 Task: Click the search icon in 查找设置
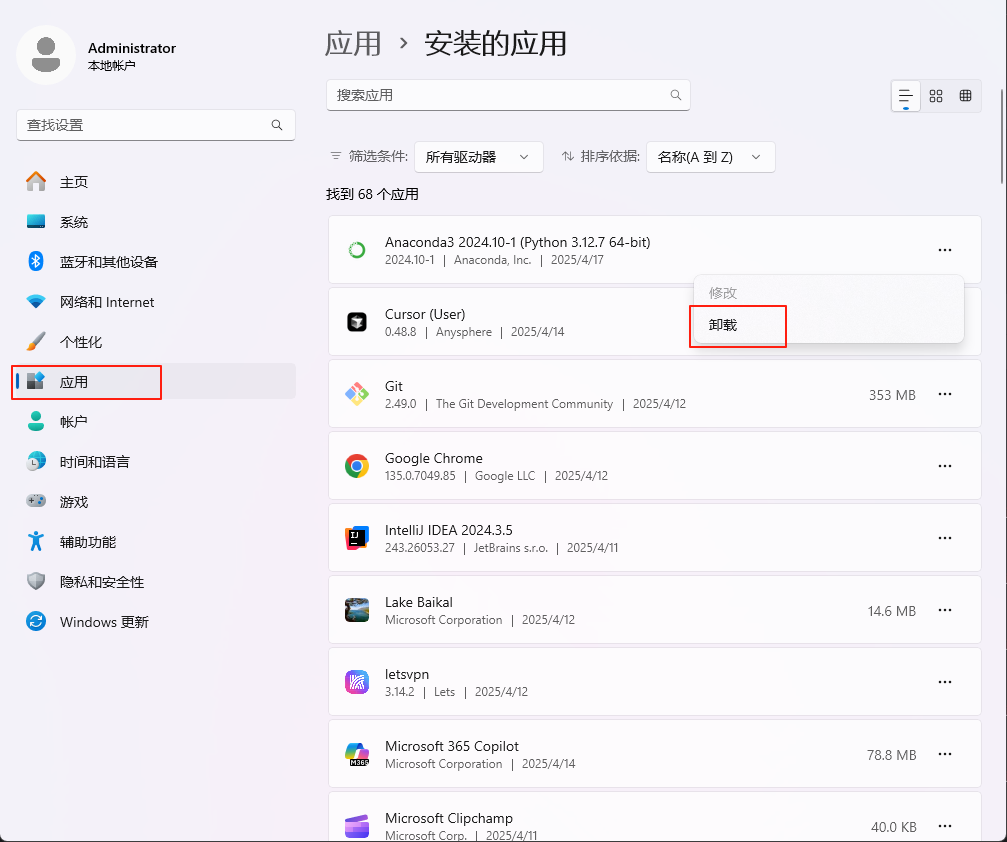277,125
